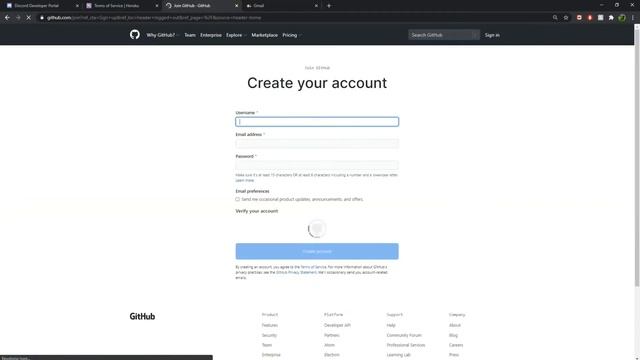Click the slash shortcut icon in GitHub search

[475, 35]
